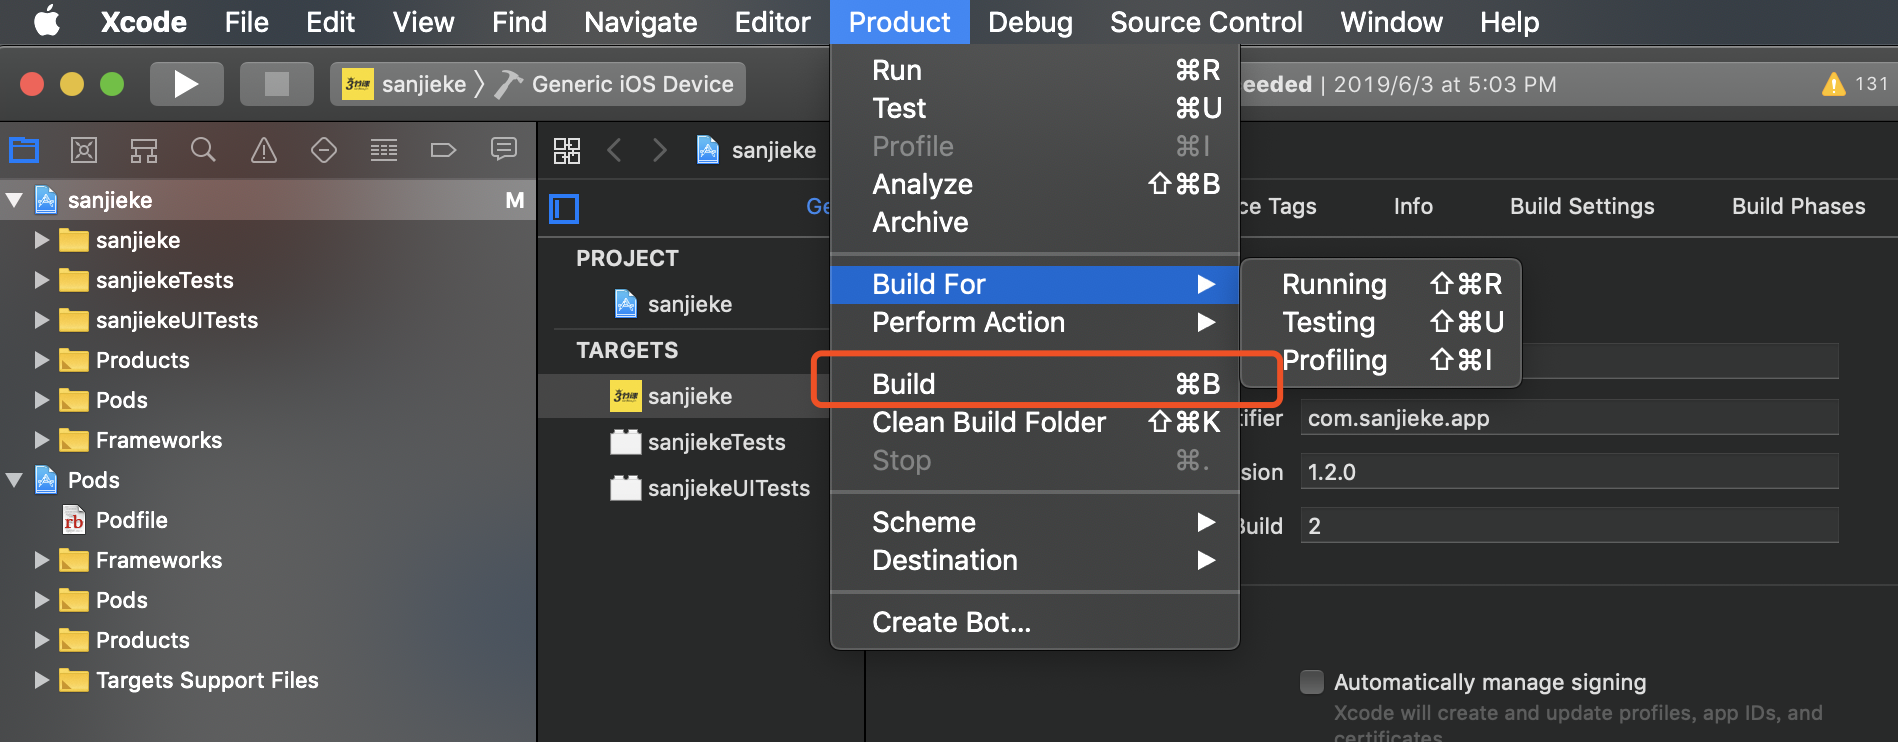Select Clean Build Folder menu item
Screen dimensions: 1898x742
[988, 422]
